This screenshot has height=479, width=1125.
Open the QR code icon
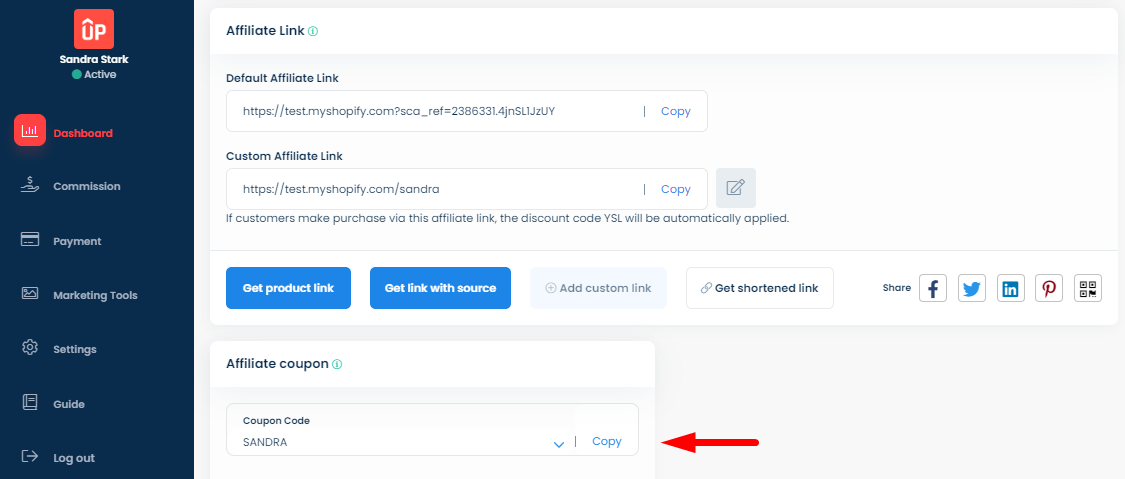point(1088,289)
